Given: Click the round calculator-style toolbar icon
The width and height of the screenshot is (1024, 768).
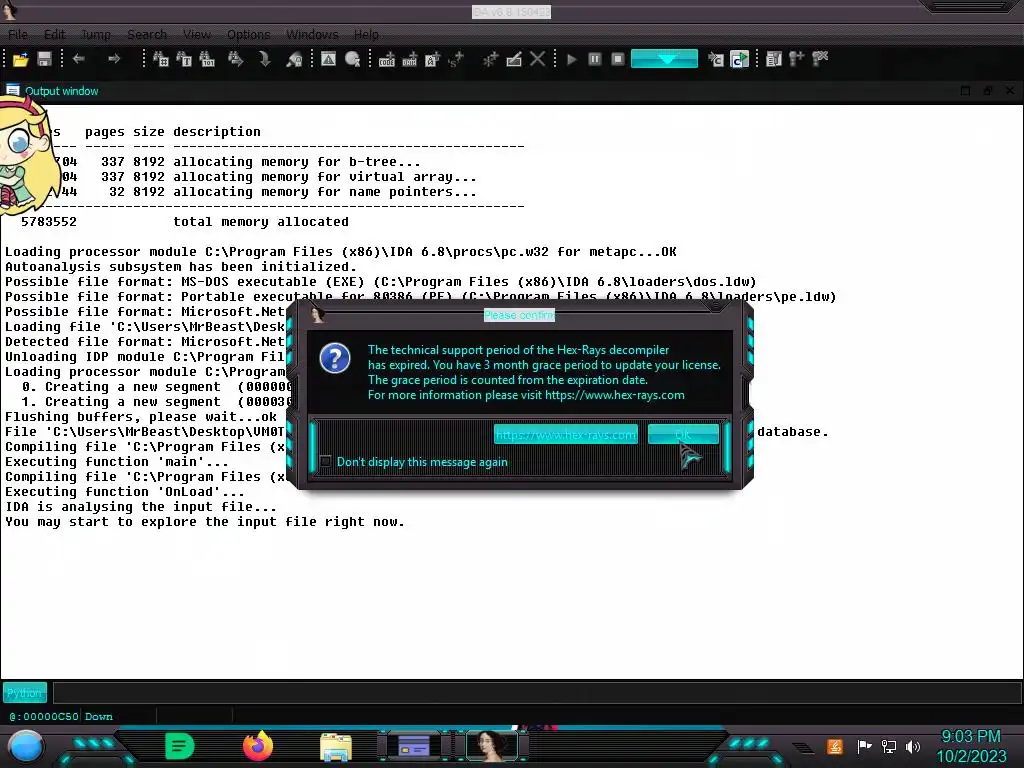Looking at the screenshot, I should point(353,59).
